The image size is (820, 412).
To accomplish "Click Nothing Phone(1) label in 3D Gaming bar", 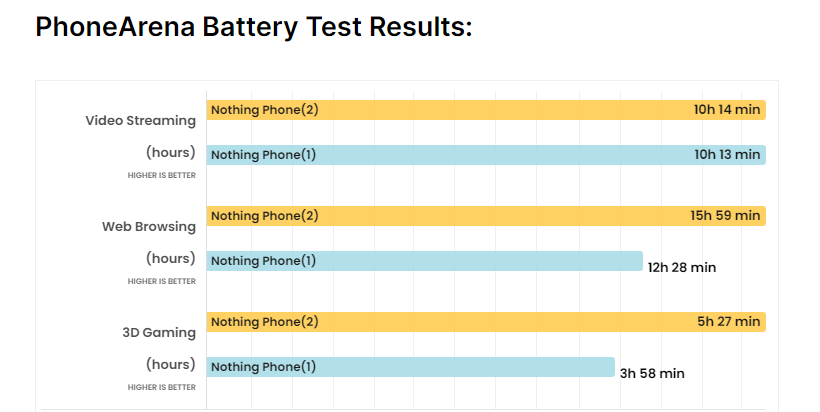I will point(263,367).
